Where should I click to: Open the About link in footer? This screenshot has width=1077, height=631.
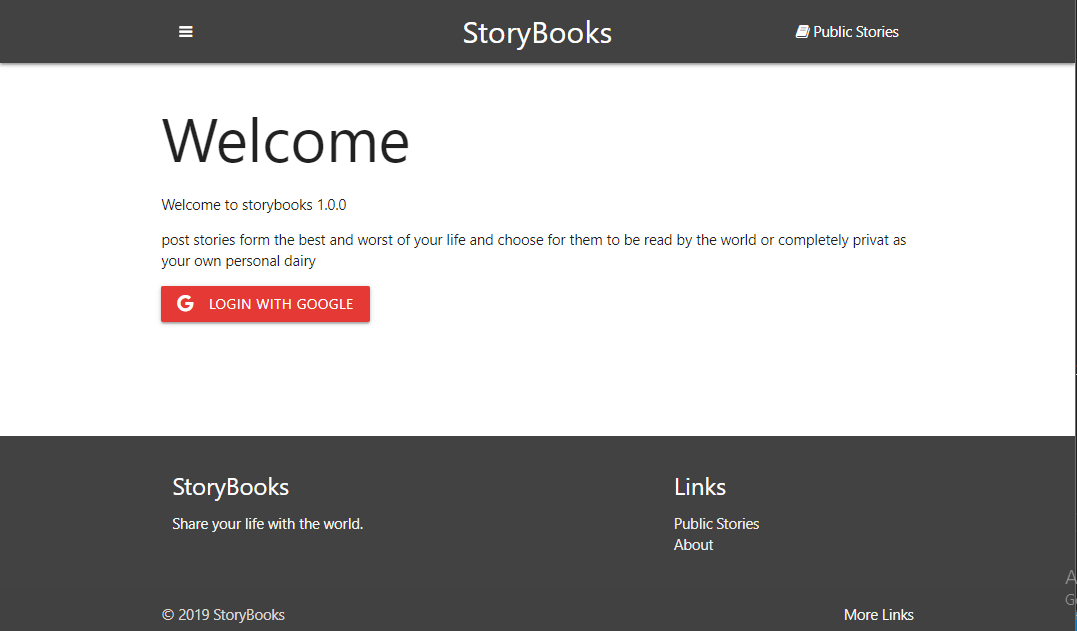[x=693, y=545]
